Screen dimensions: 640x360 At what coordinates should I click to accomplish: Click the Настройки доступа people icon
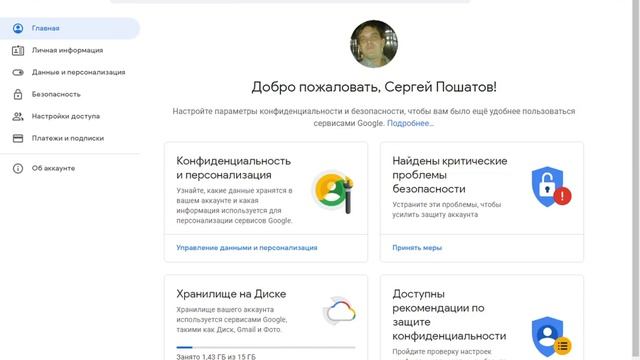pos(18,116)
